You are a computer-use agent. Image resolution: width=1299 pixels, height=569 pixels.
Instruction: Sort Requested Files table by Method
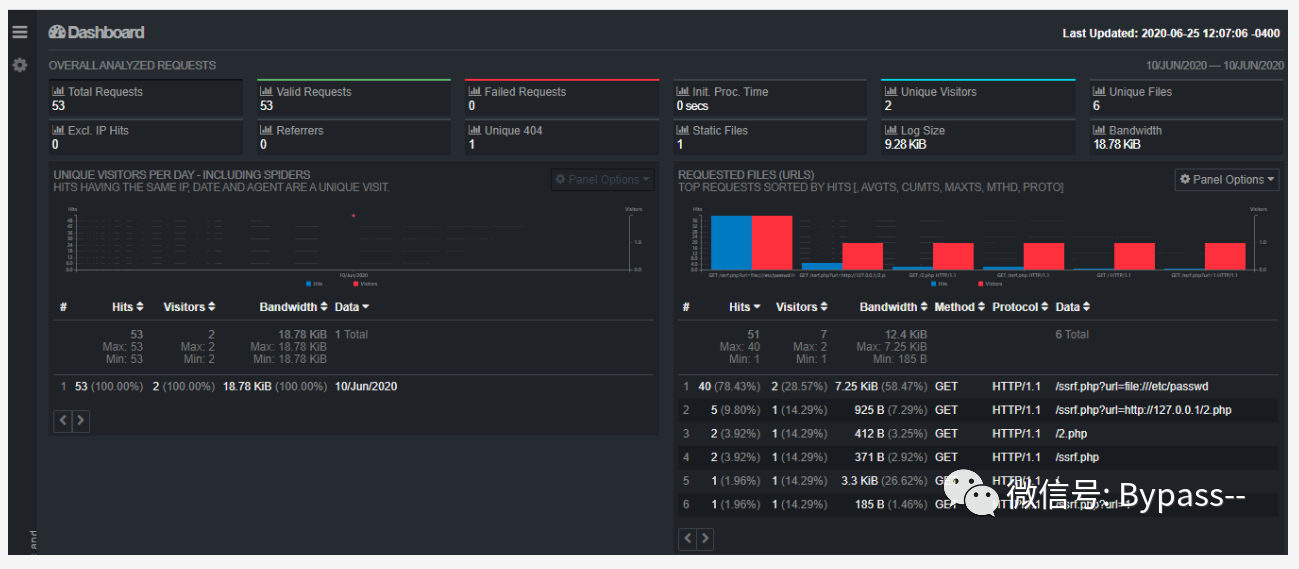pyautogui.click(x=959, y=307)
